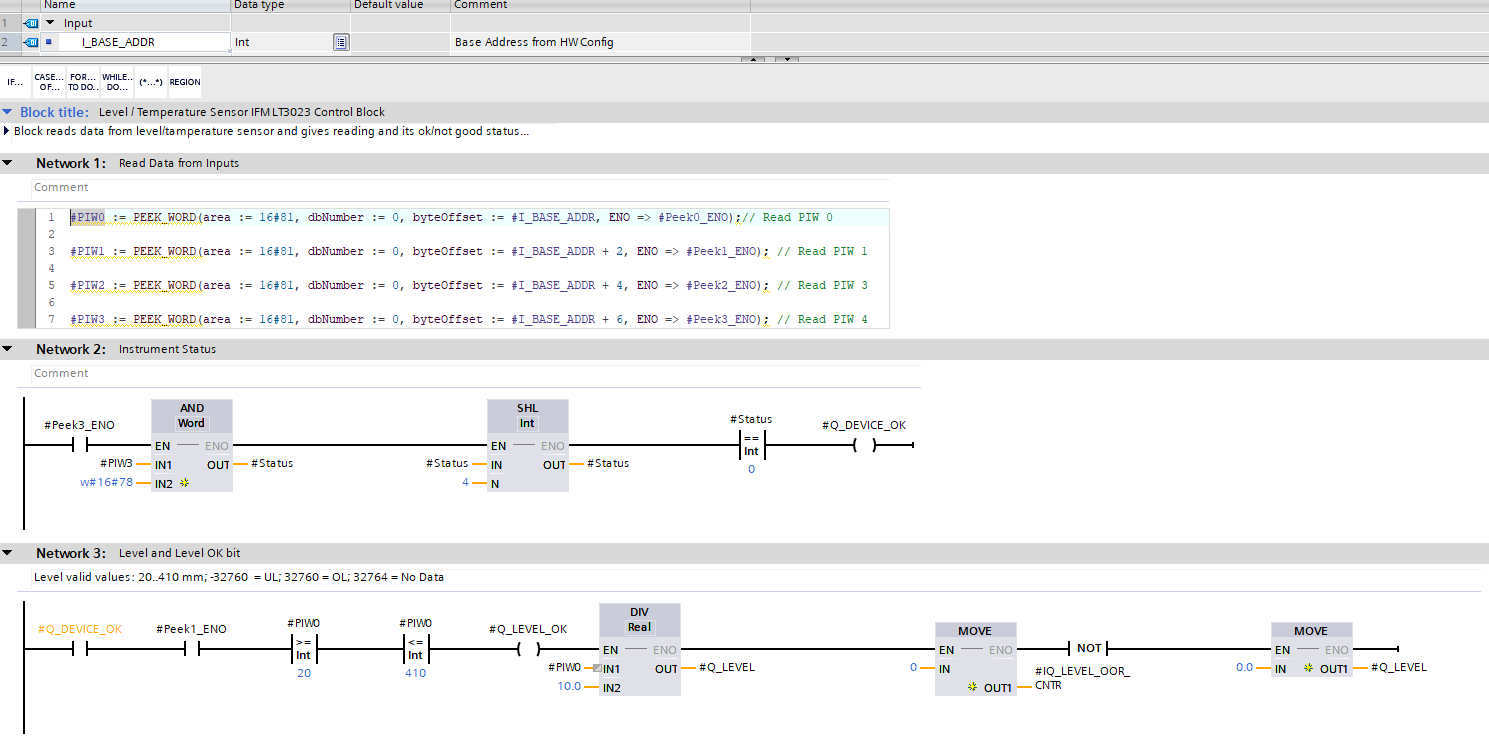Insert a REGION instruction
This screenshot has width=1489, height=740.
(x=185, y=82)
